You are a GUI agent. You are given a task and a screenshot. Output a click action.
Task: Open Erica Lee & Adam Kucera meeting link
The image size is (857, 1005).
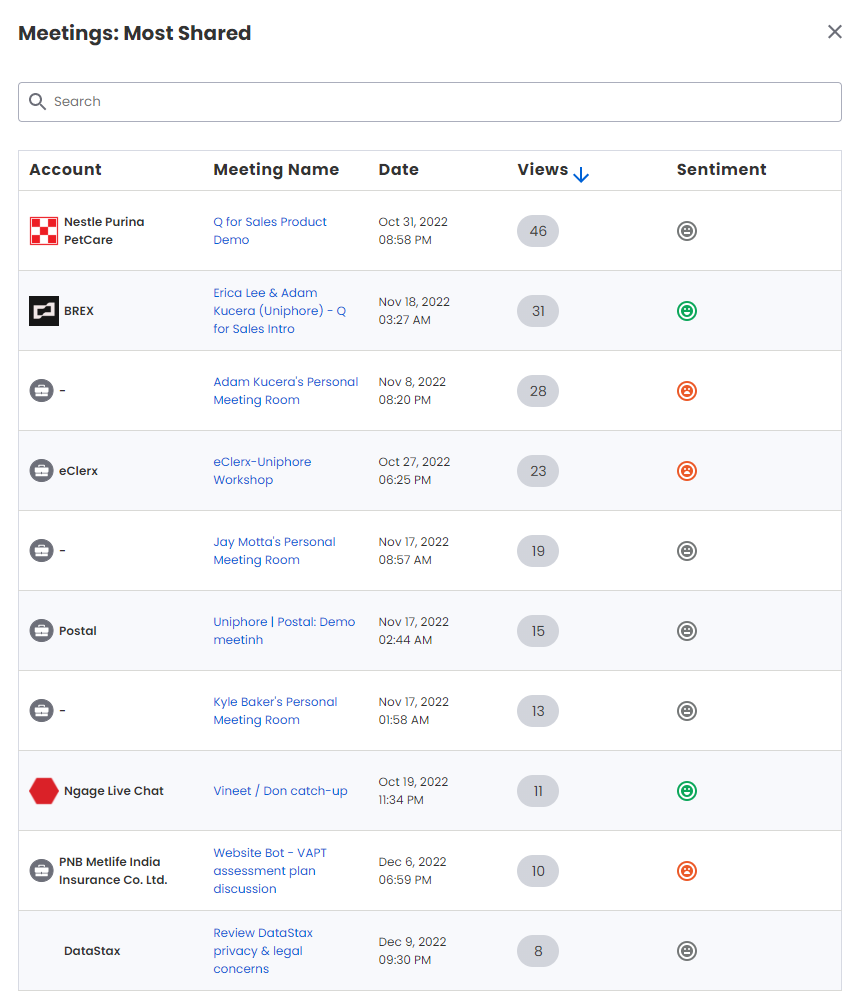tap(279, 311)
